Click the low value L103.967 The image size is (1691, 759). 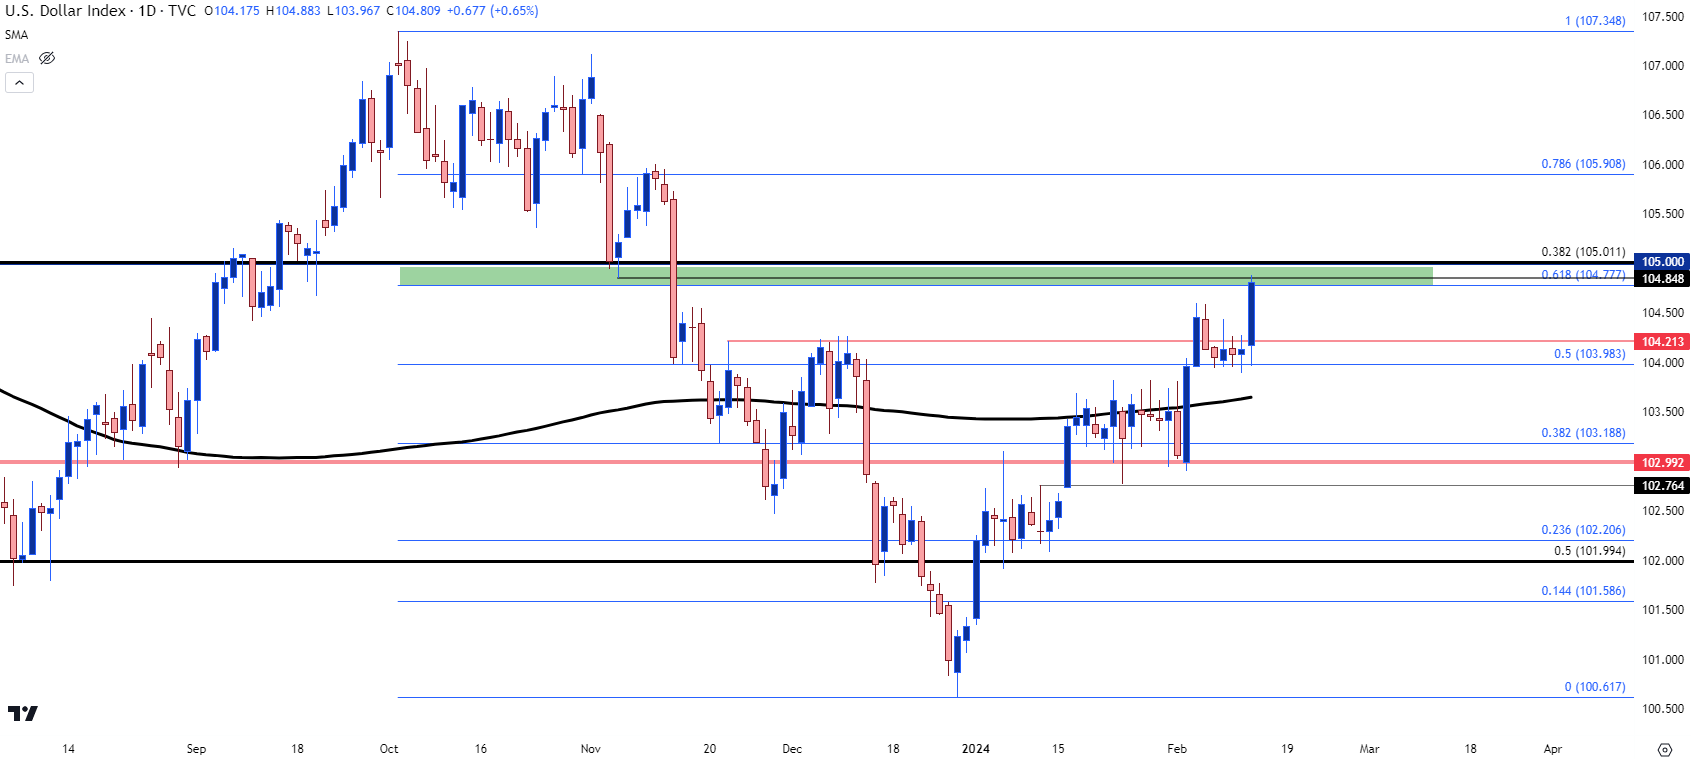point(354,11)
